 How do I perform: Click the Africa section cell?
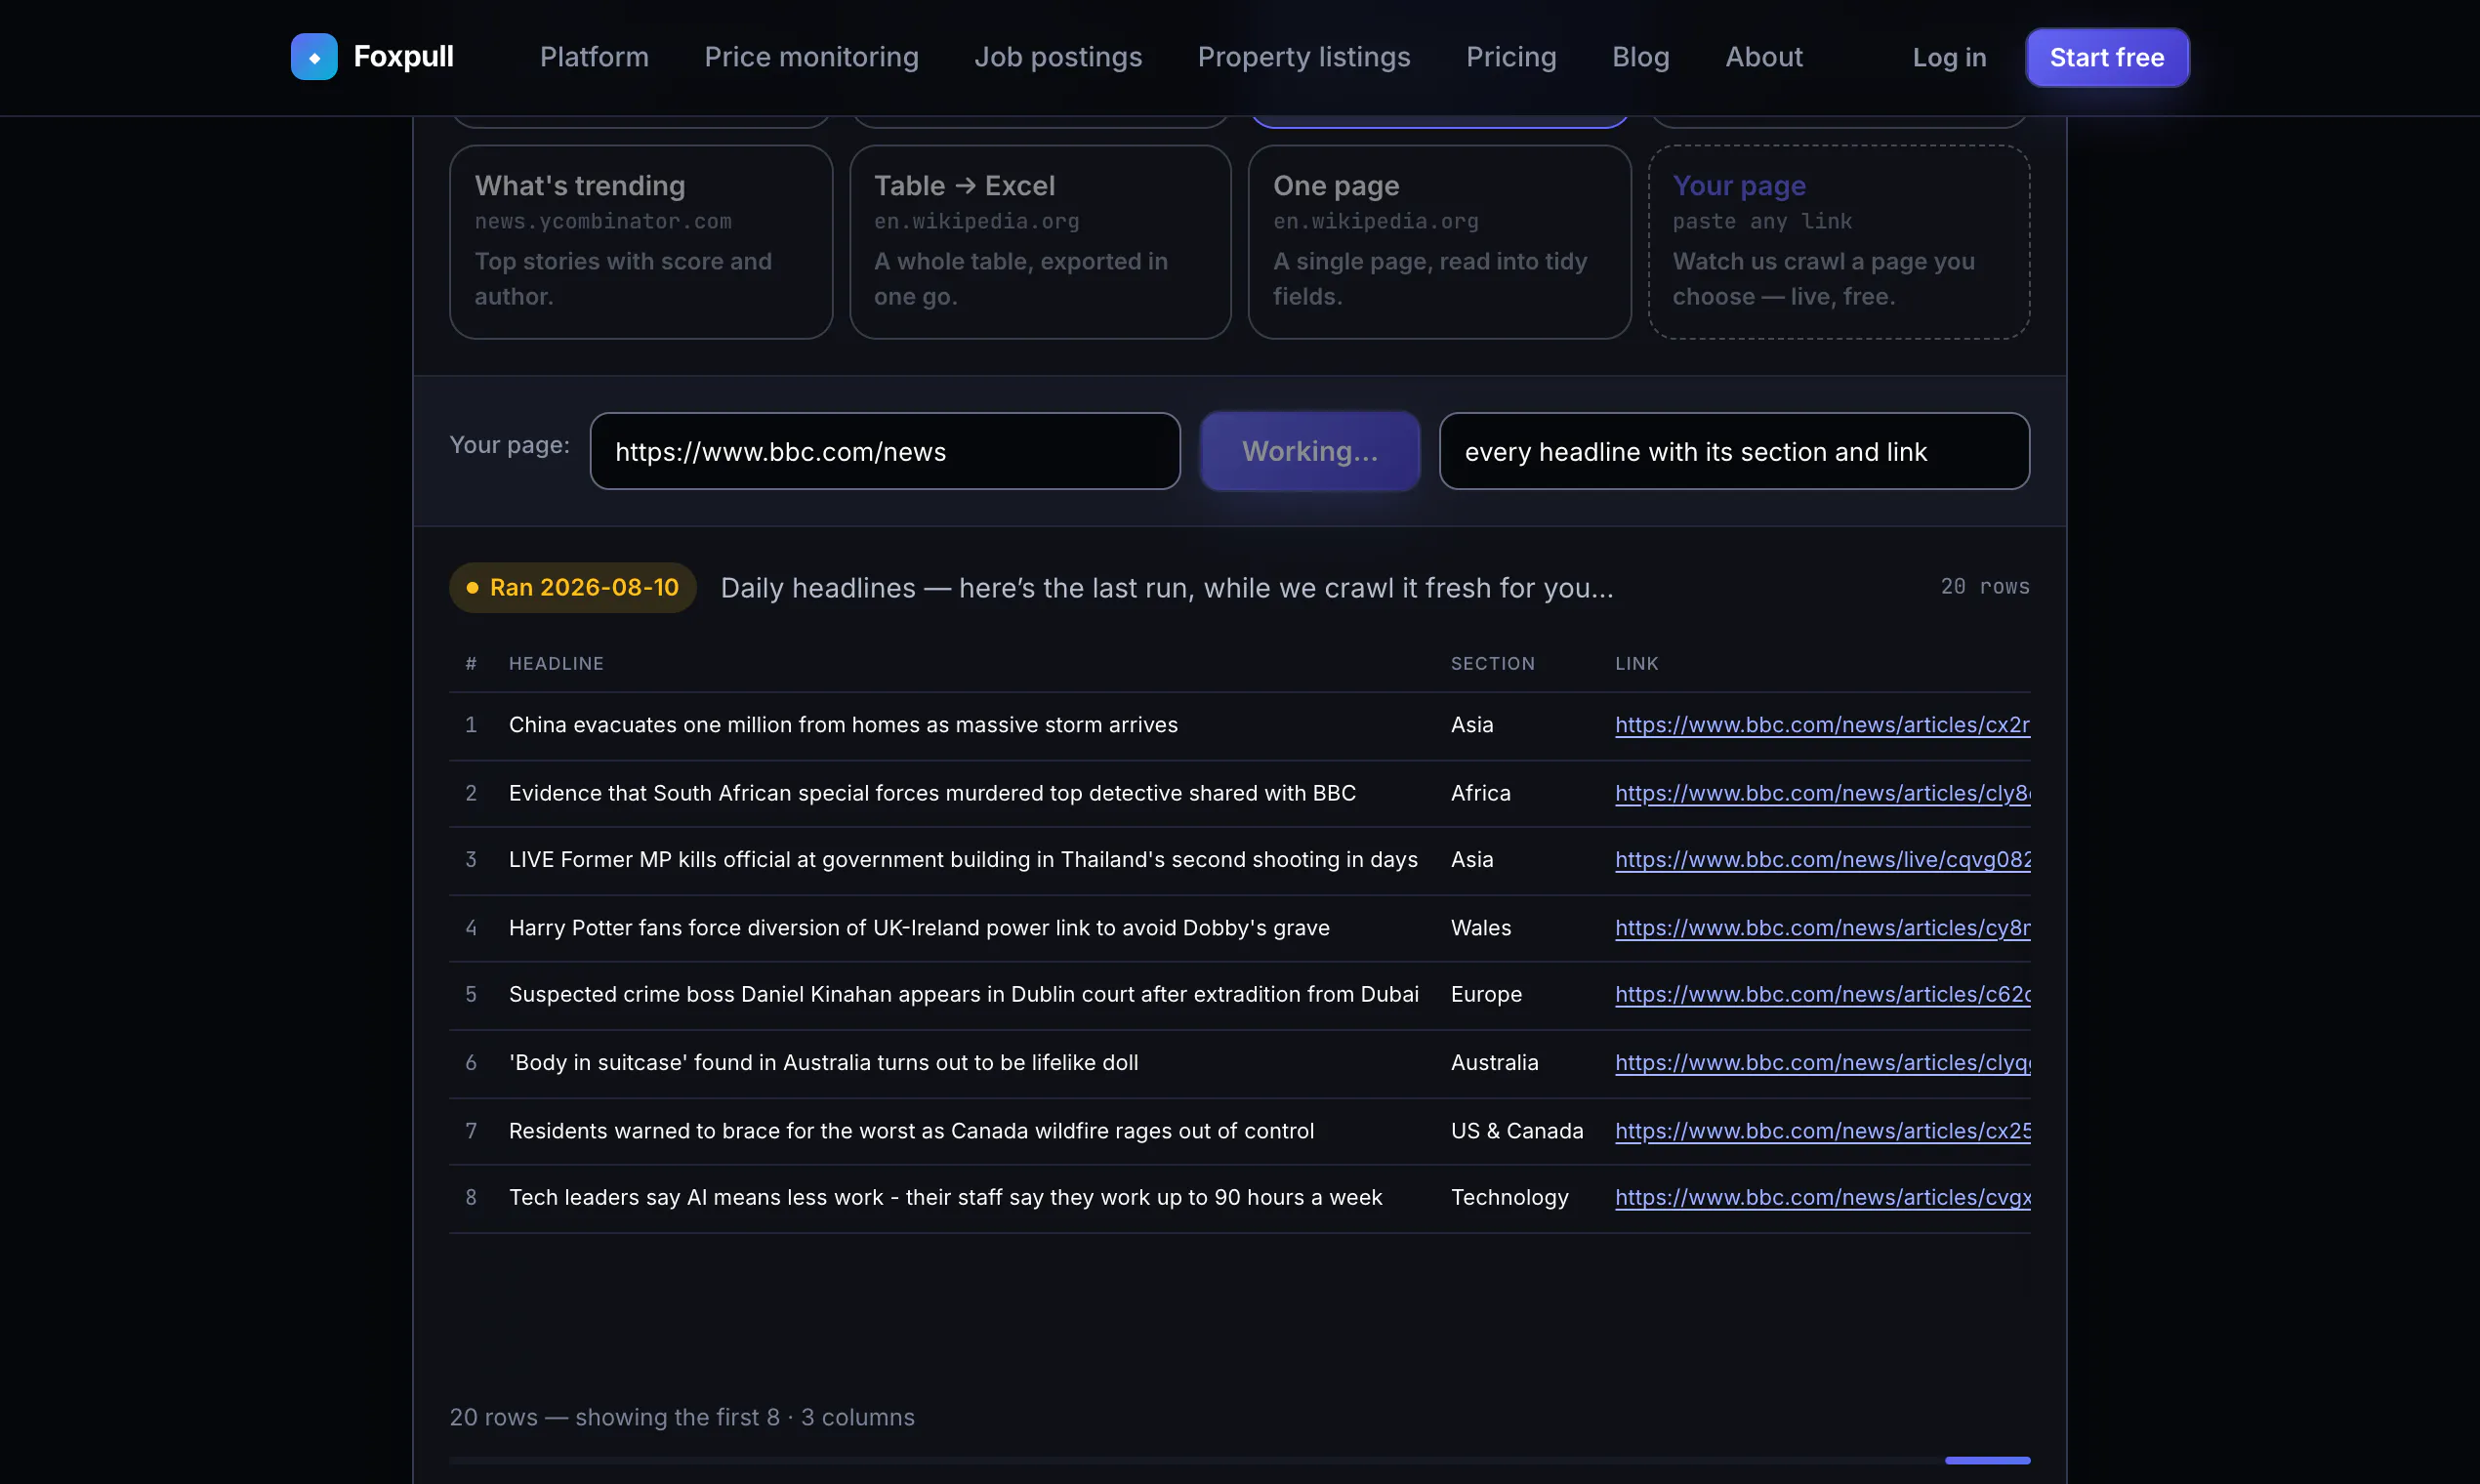tap(1480, 793)
